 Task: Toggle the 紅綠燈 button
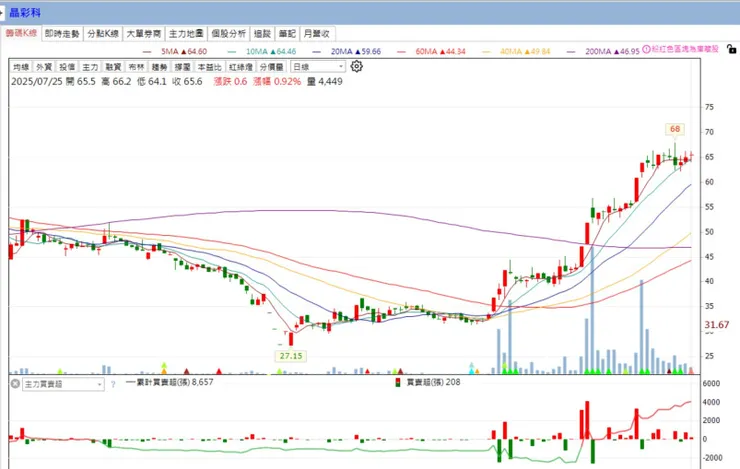pyautogui.click(x=241, y=67)
